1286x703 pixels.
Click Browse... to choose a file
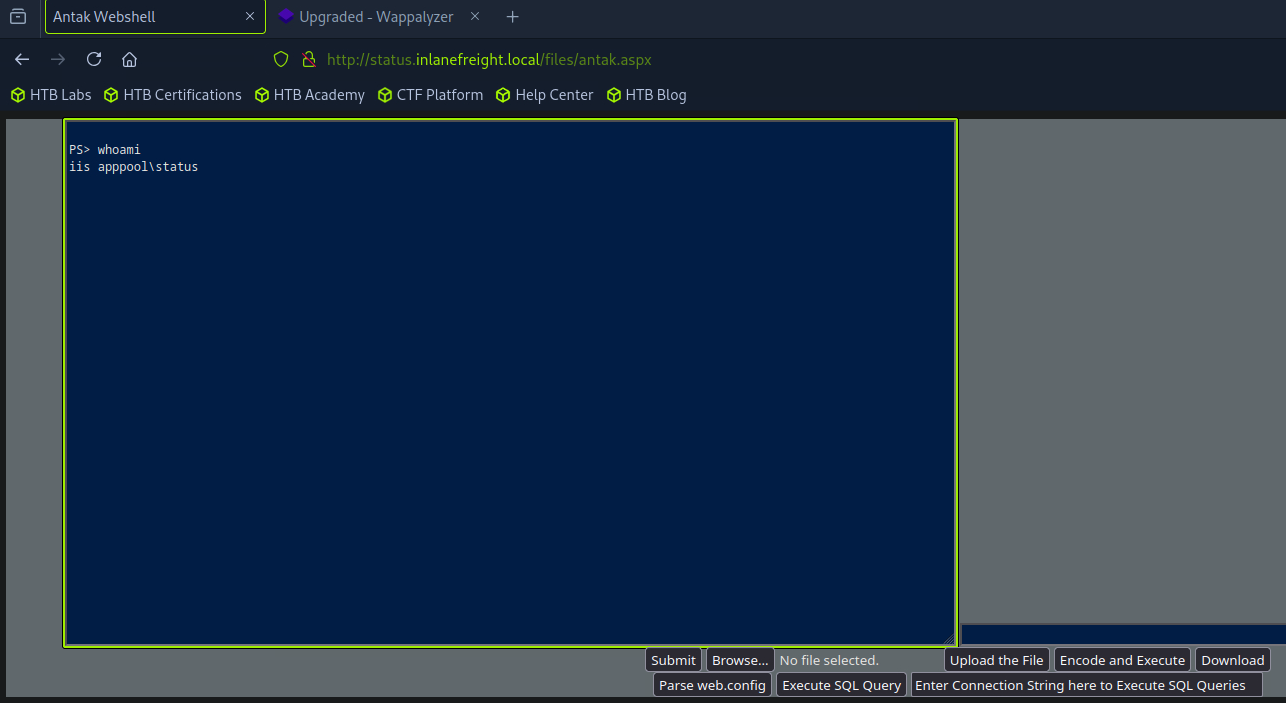pyautogui.click(x=740, y=660)
